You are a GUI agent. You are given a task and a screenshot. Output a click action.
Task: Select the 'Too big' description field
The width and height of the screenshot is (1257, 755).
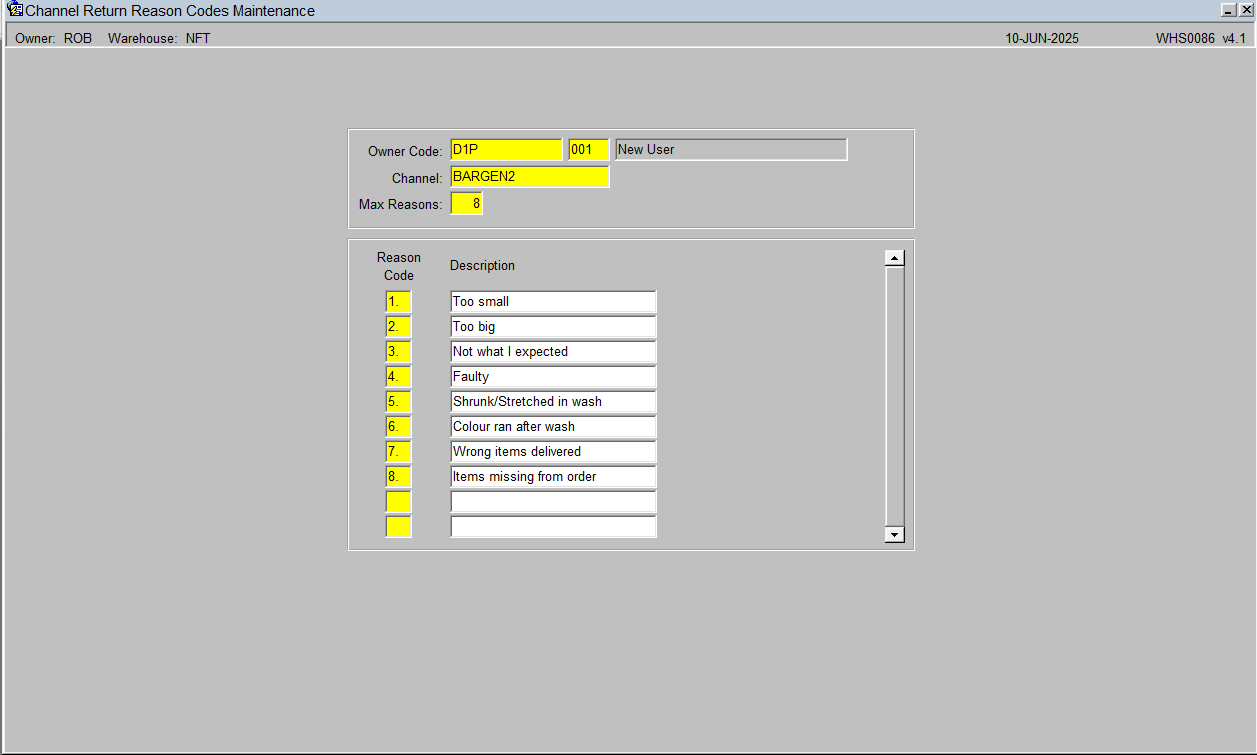(x=553, y=327)
